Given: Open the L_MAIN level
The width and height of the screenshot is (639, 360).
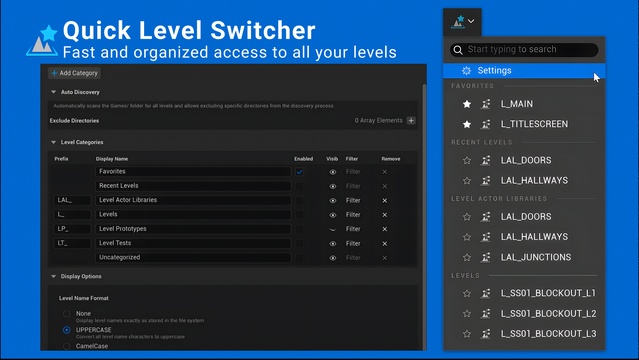Looking at the screenshot, I should point(516,104).
